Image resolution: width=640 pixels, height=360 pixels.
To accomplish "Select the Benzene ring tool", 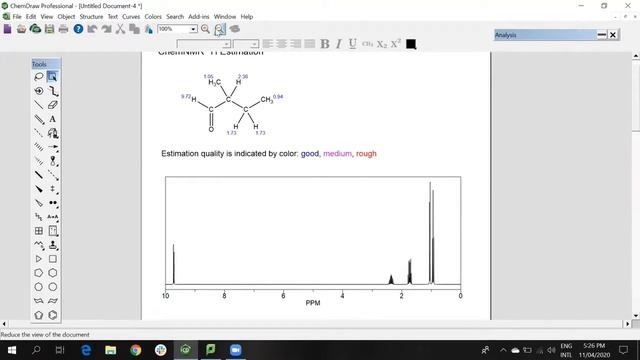I will 53,315.
